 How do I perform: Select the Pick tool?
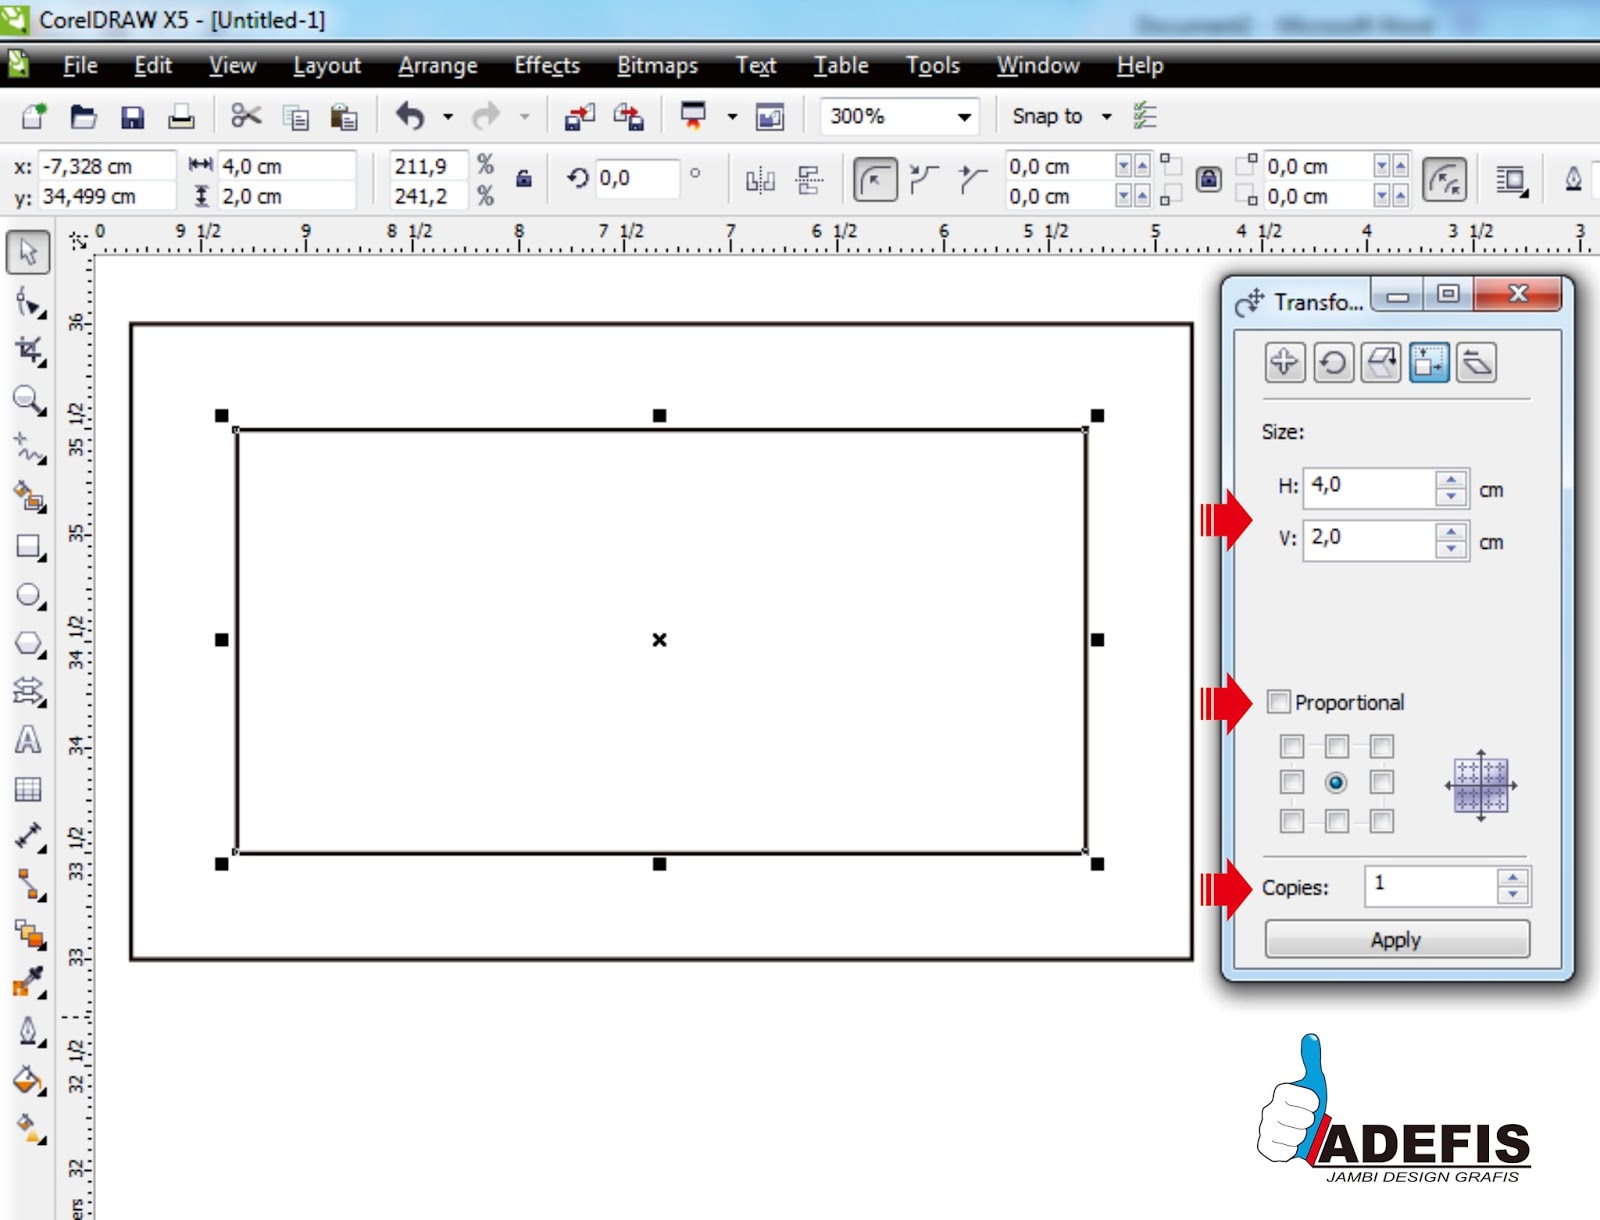pyautogui.click(x=29, y=252)
